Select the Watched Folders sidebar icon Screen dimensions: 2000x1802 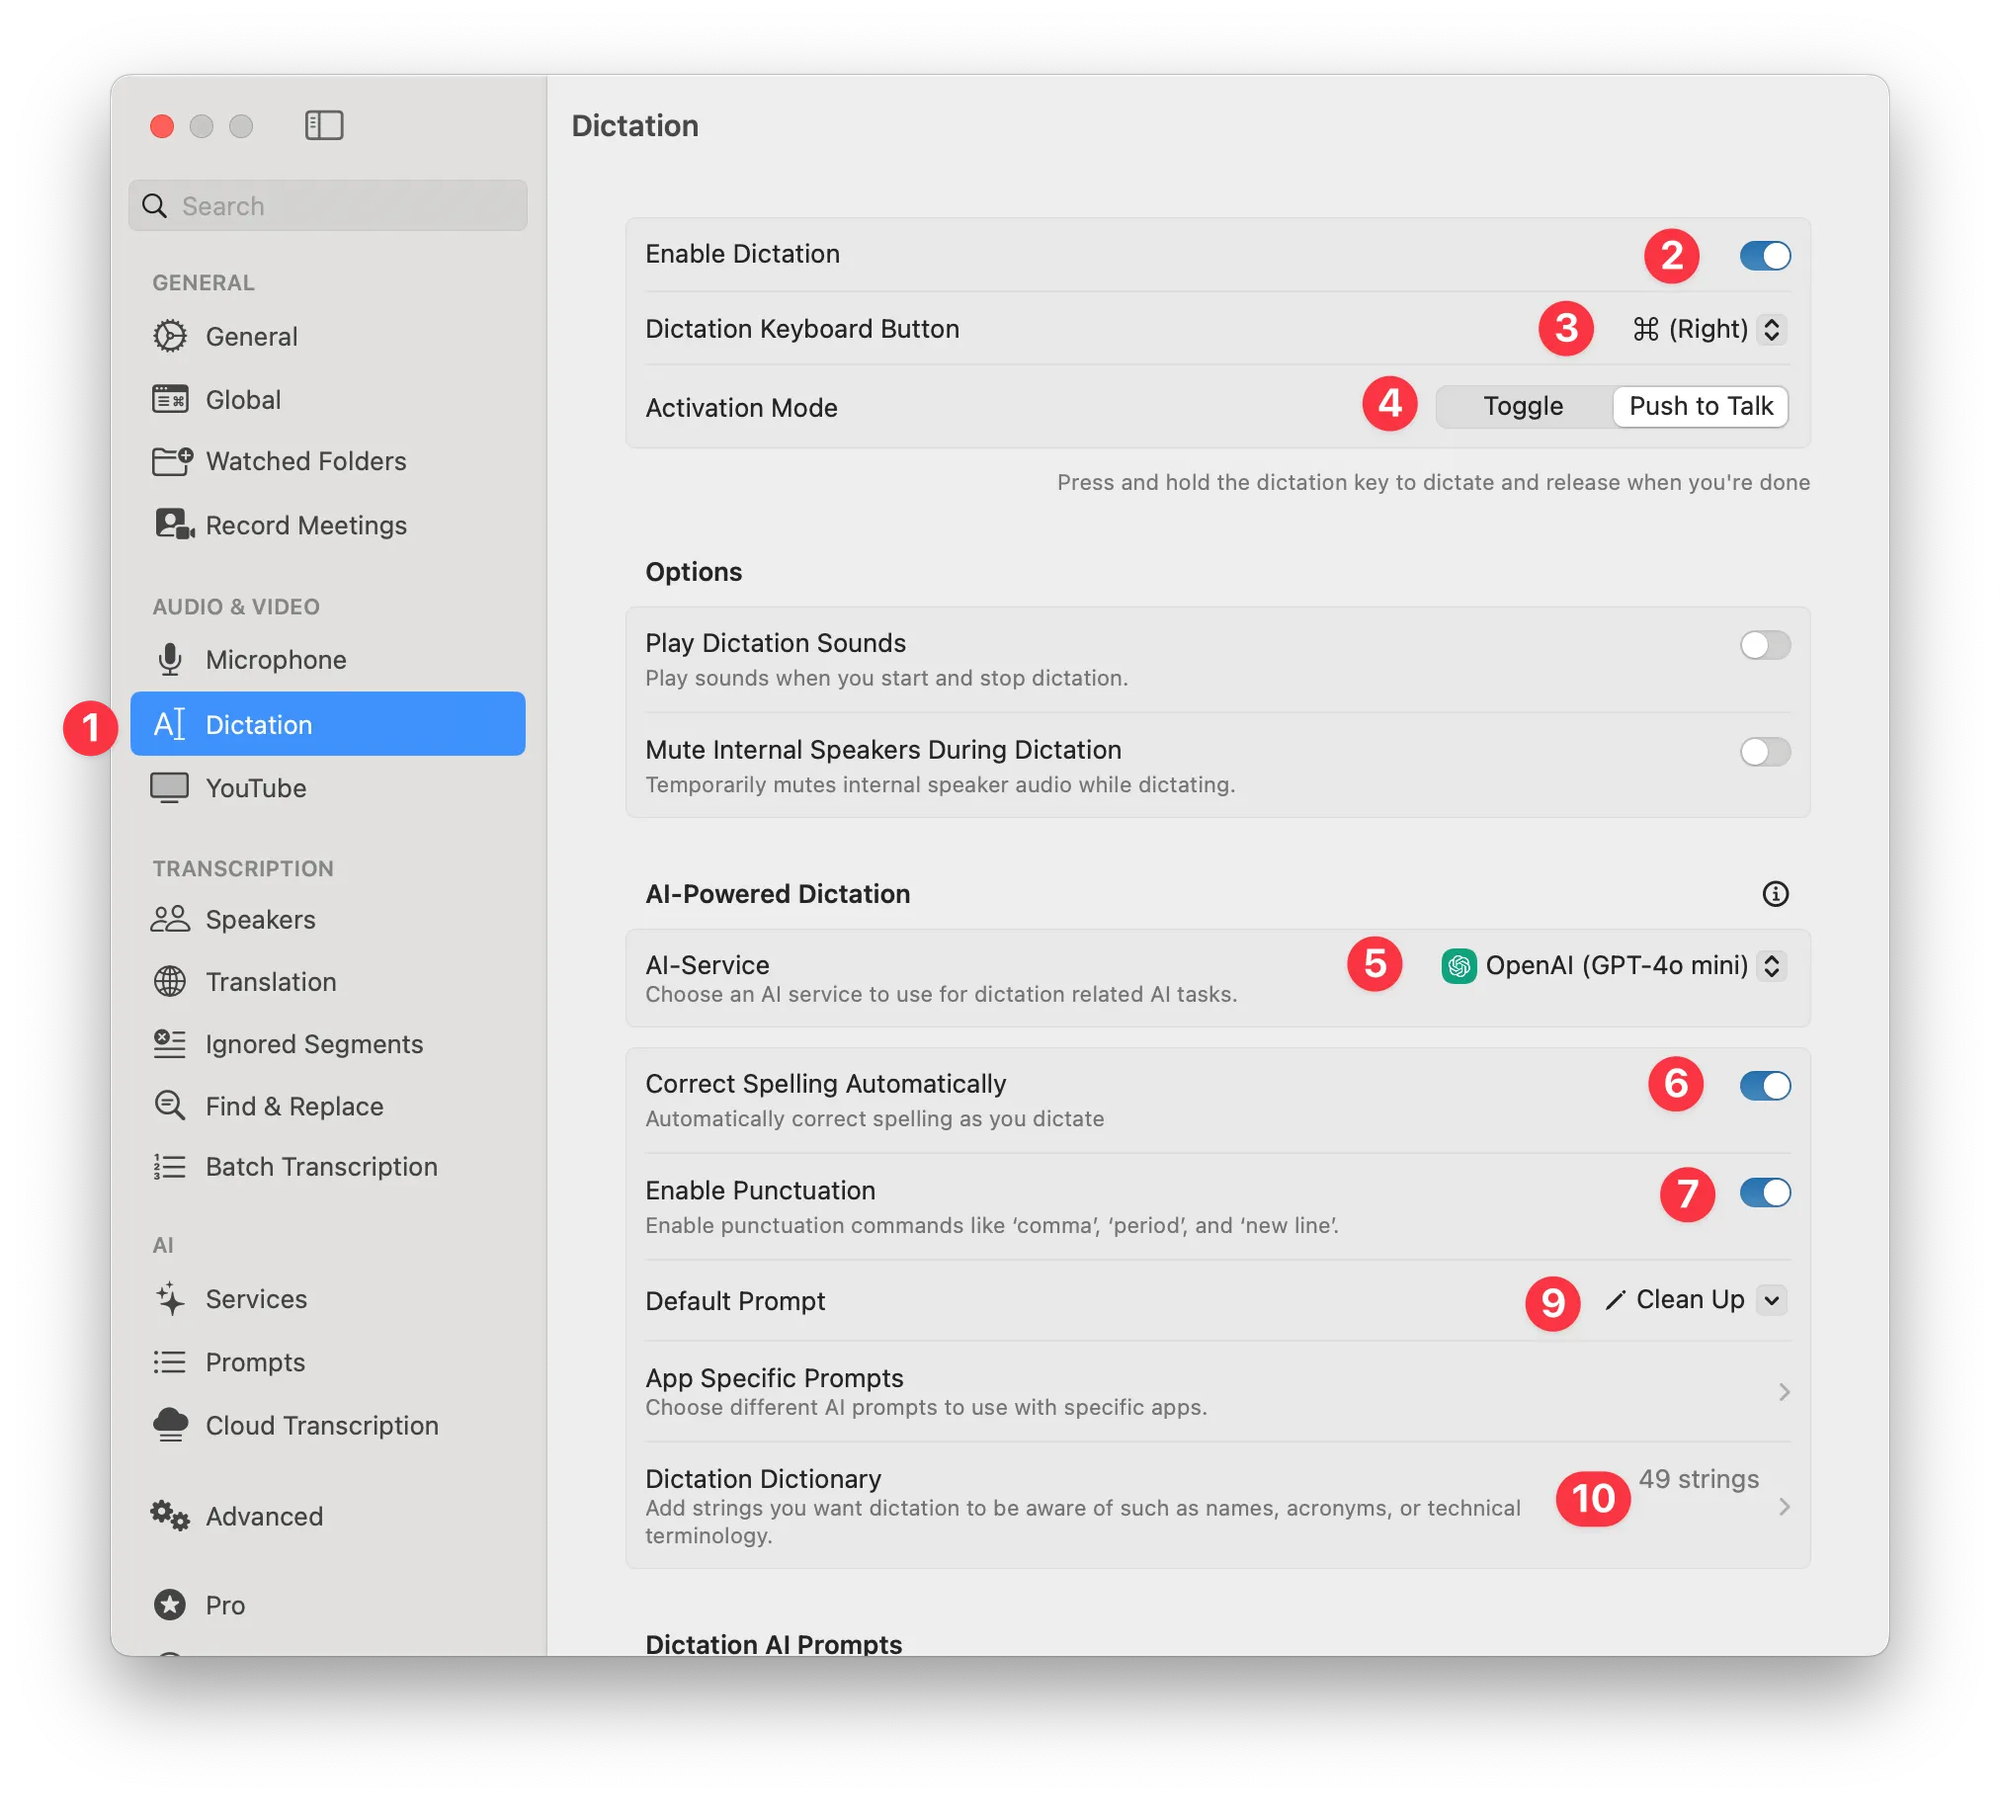pos(172,461)
